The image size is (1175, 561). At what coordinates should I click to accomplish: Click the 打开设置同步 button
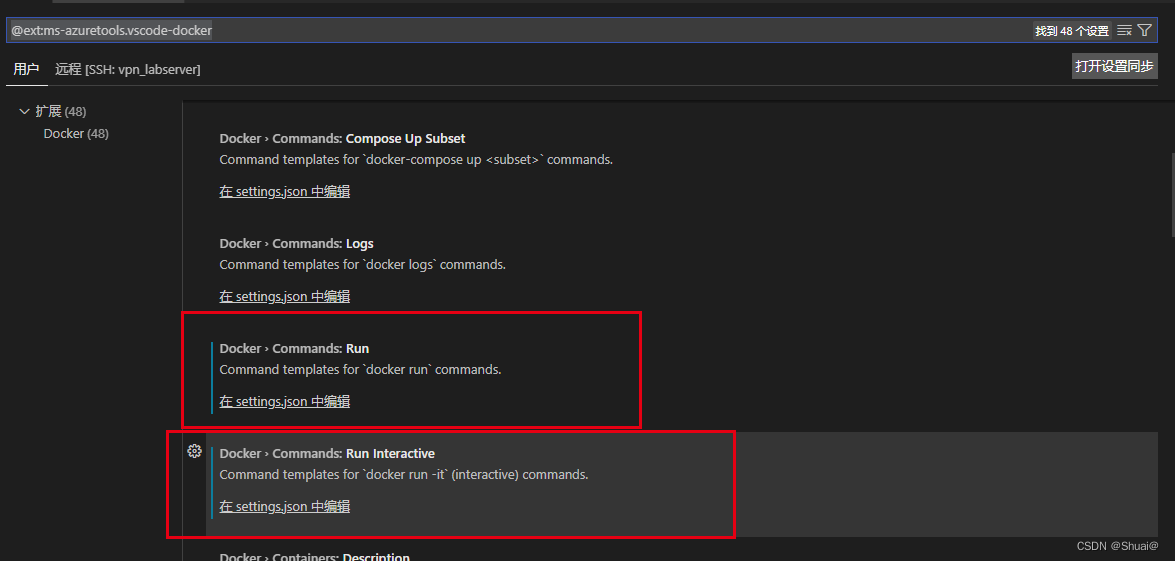(x=1114, y=66)
